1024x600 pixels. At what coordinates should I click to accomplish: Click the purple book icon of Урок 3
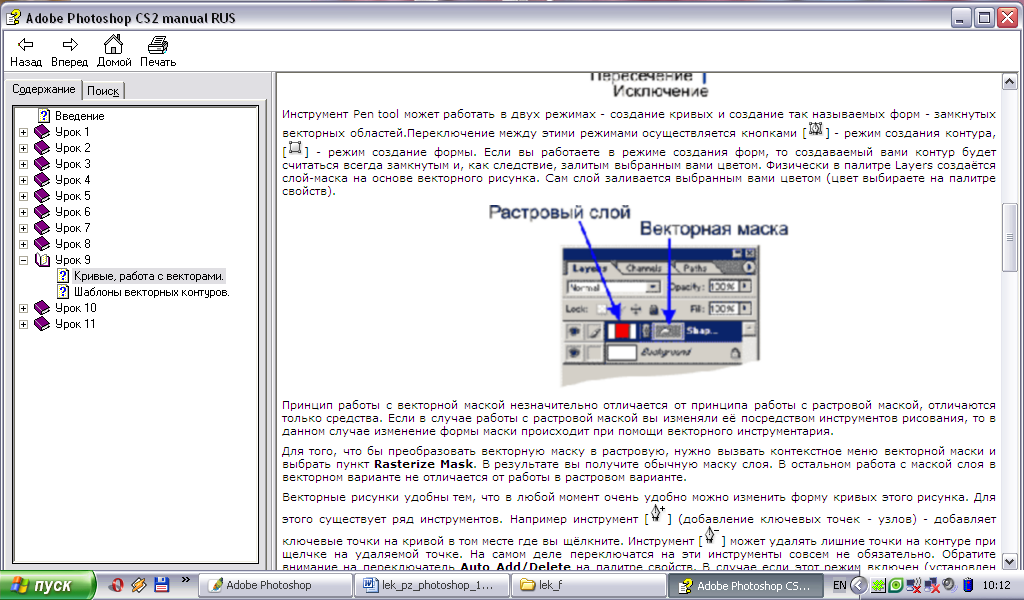(42, 163)
